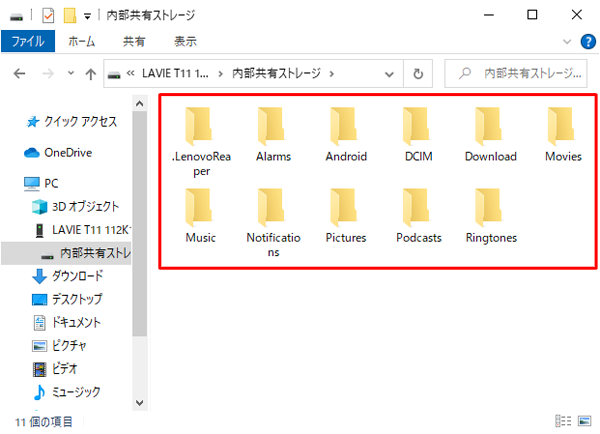Open ドキュメント in navigation pane

pos(67,322)
